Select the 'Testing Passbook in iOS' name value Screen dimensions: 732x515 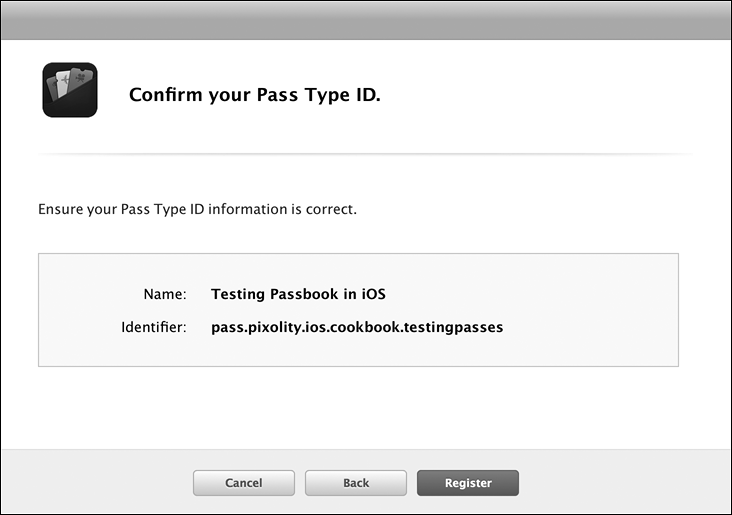pos(298,294)
